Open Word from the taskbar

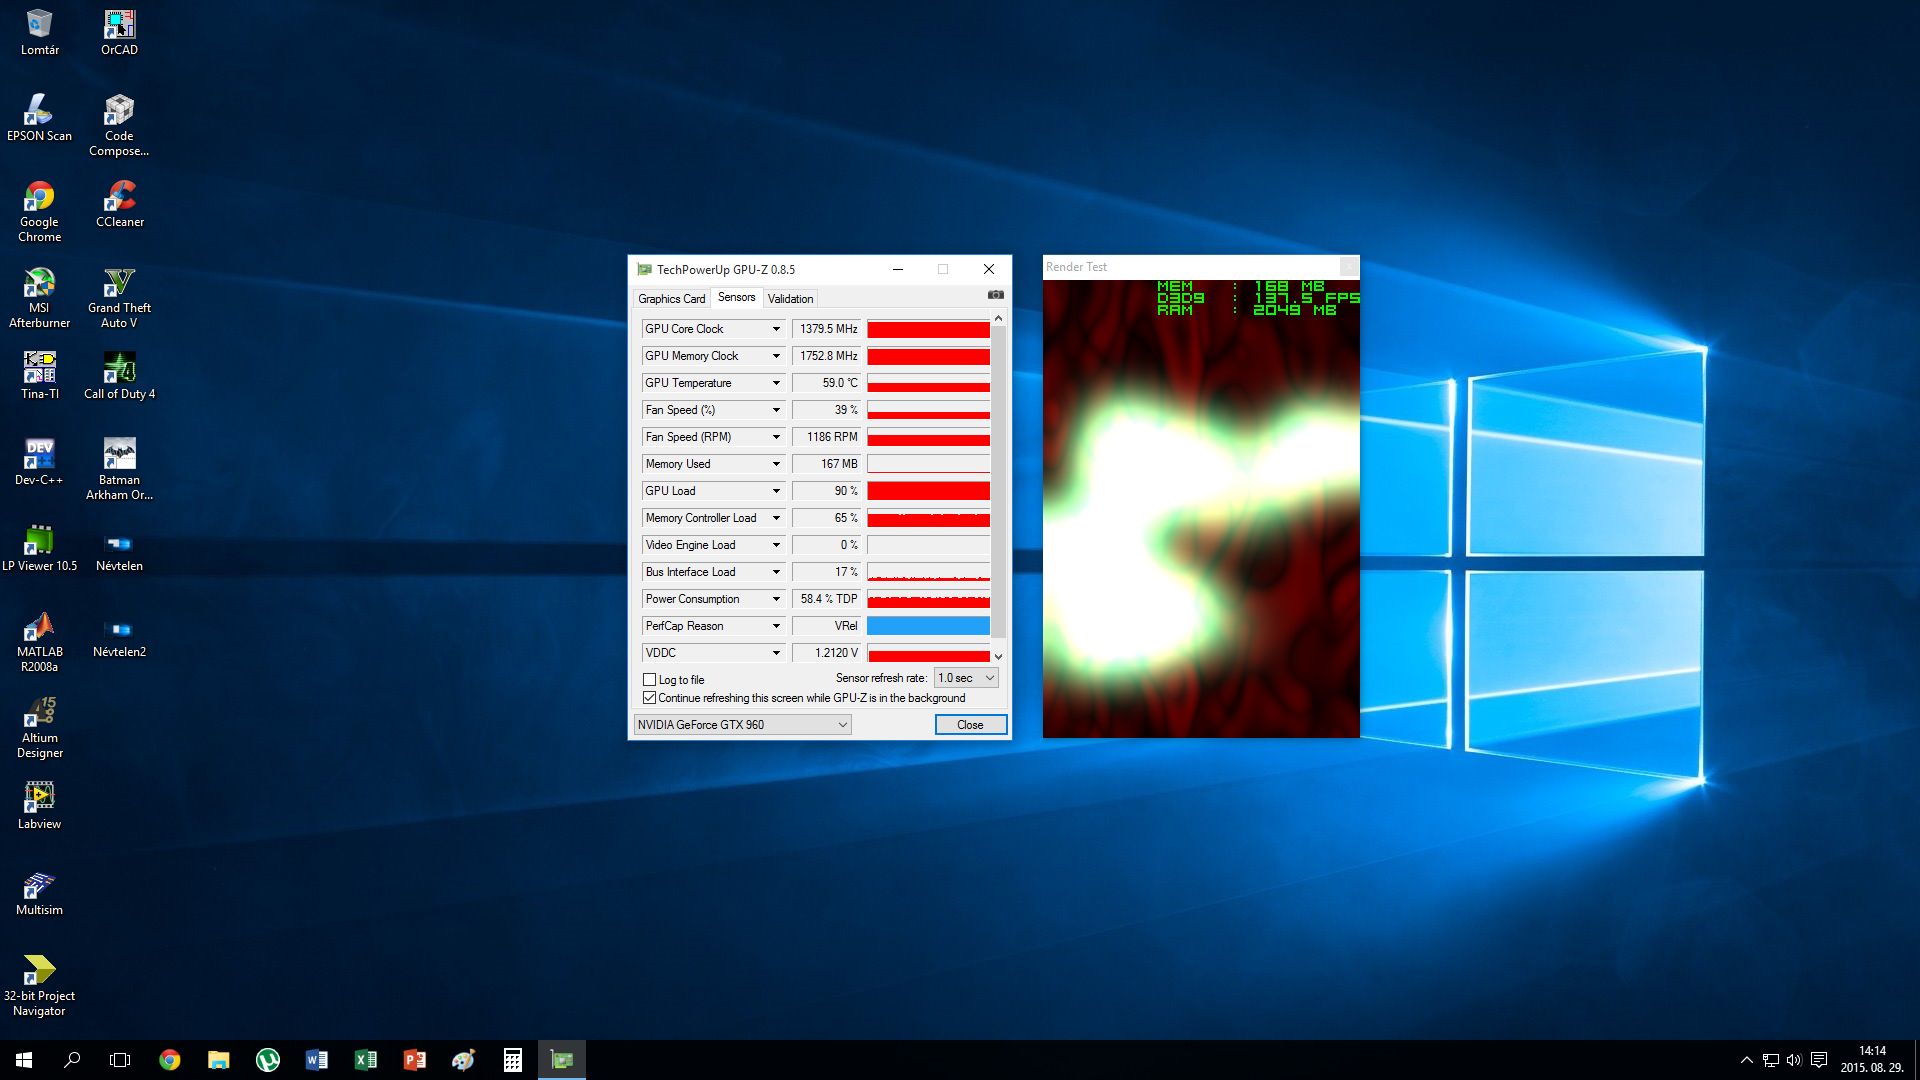coord(316,1060)
